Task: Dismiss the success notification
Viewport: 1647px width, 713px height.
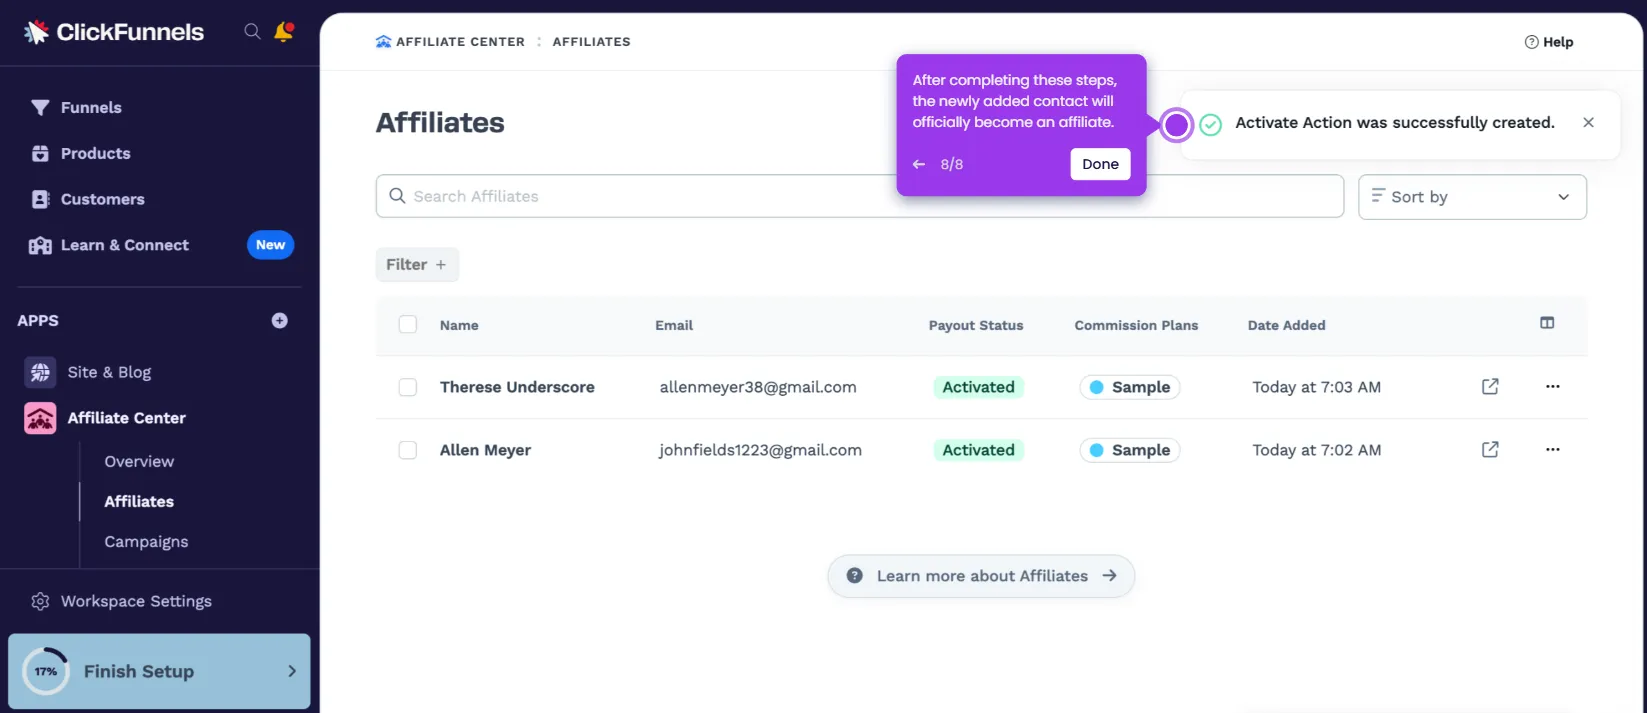Action: coord(1588,122)
